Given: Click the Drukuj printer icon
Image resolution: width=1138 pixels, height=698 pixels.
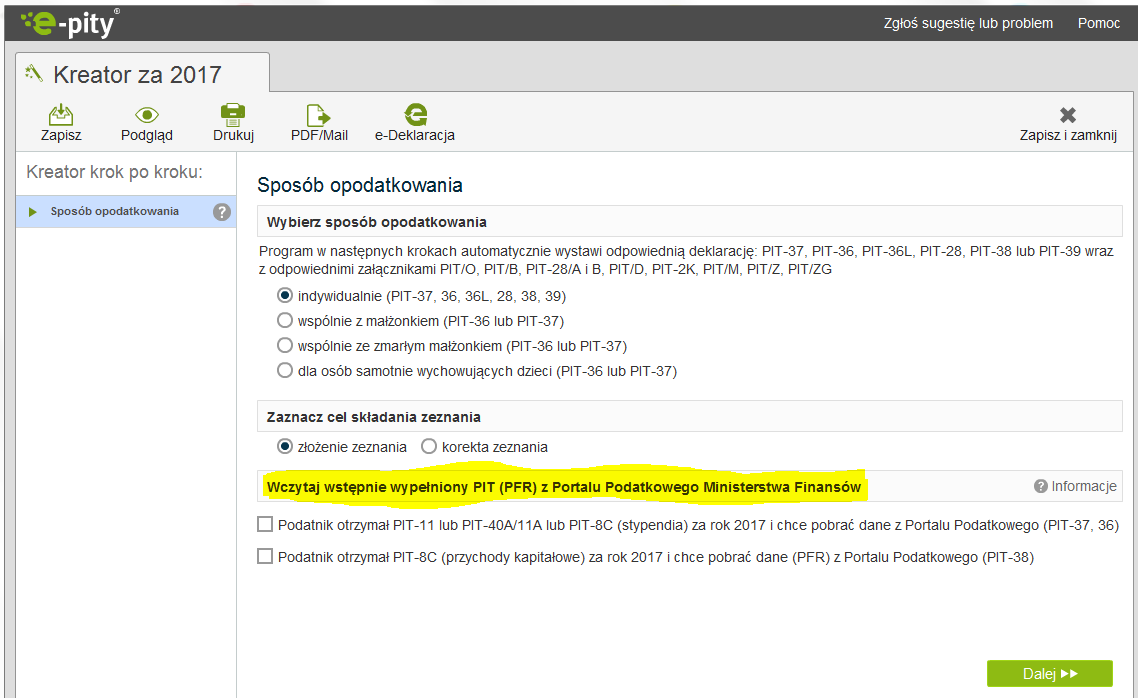Looking at the screenshot, I should (x=233, y=115).
